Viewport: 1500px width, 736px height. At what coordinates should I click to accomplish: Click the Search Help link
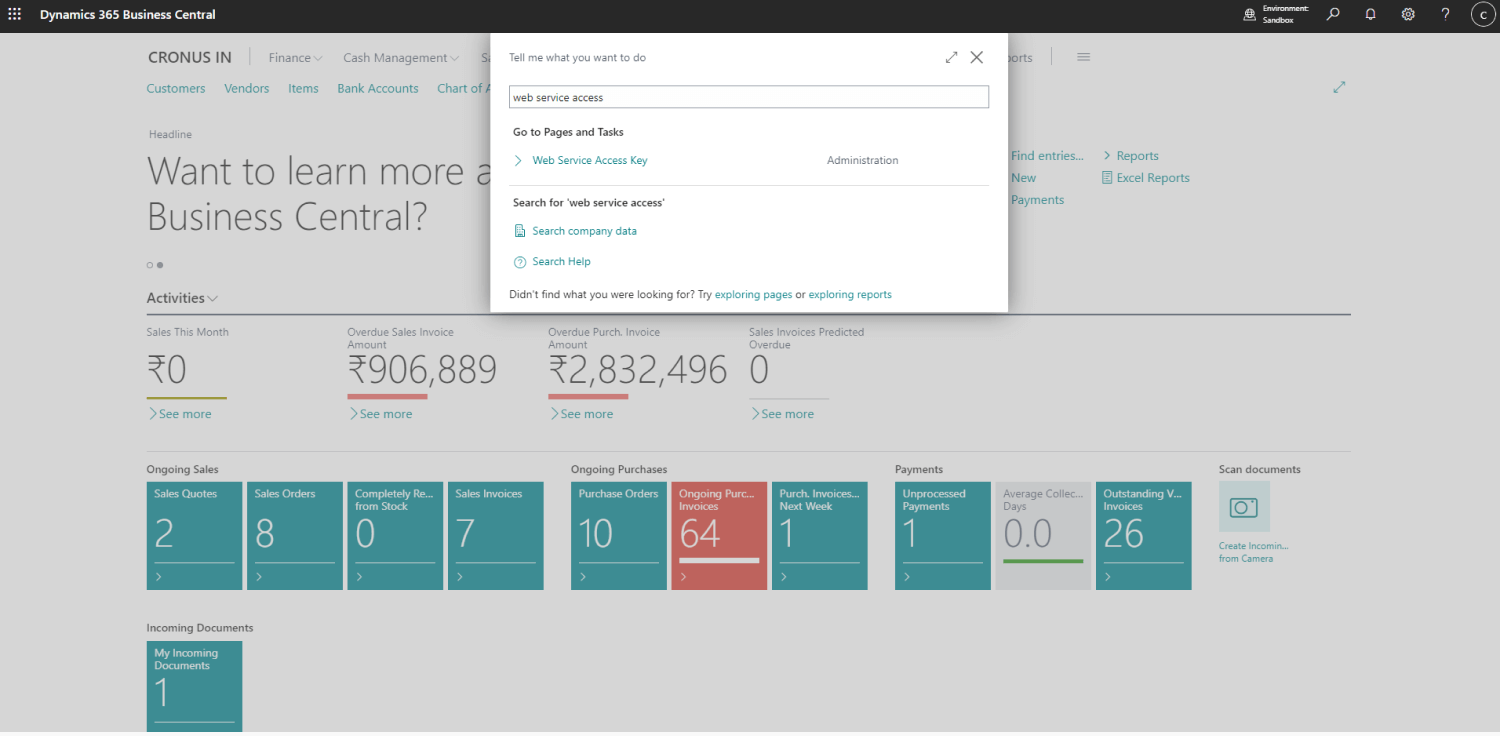(562, 262)
